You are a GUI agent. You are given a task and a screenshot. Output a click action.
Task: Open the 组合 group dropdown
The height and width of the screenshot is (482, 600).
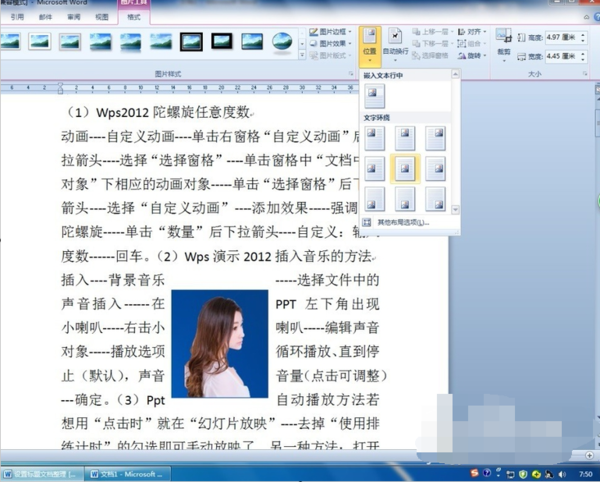[472, 44]
